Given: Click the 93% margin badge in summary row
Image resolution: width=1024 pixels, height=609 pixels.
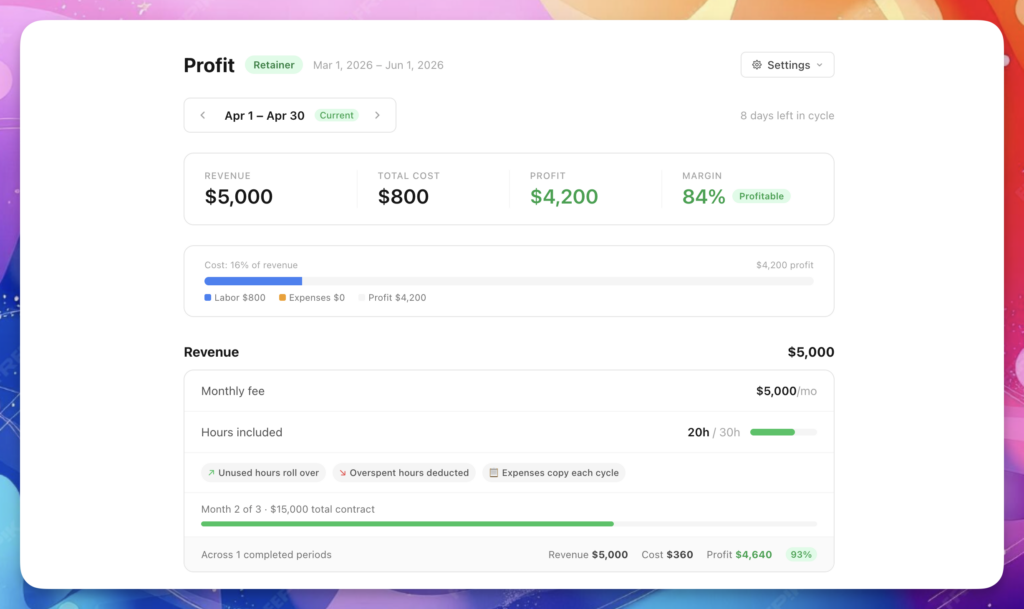Looking at the screenshot, I should coord(801,555).
